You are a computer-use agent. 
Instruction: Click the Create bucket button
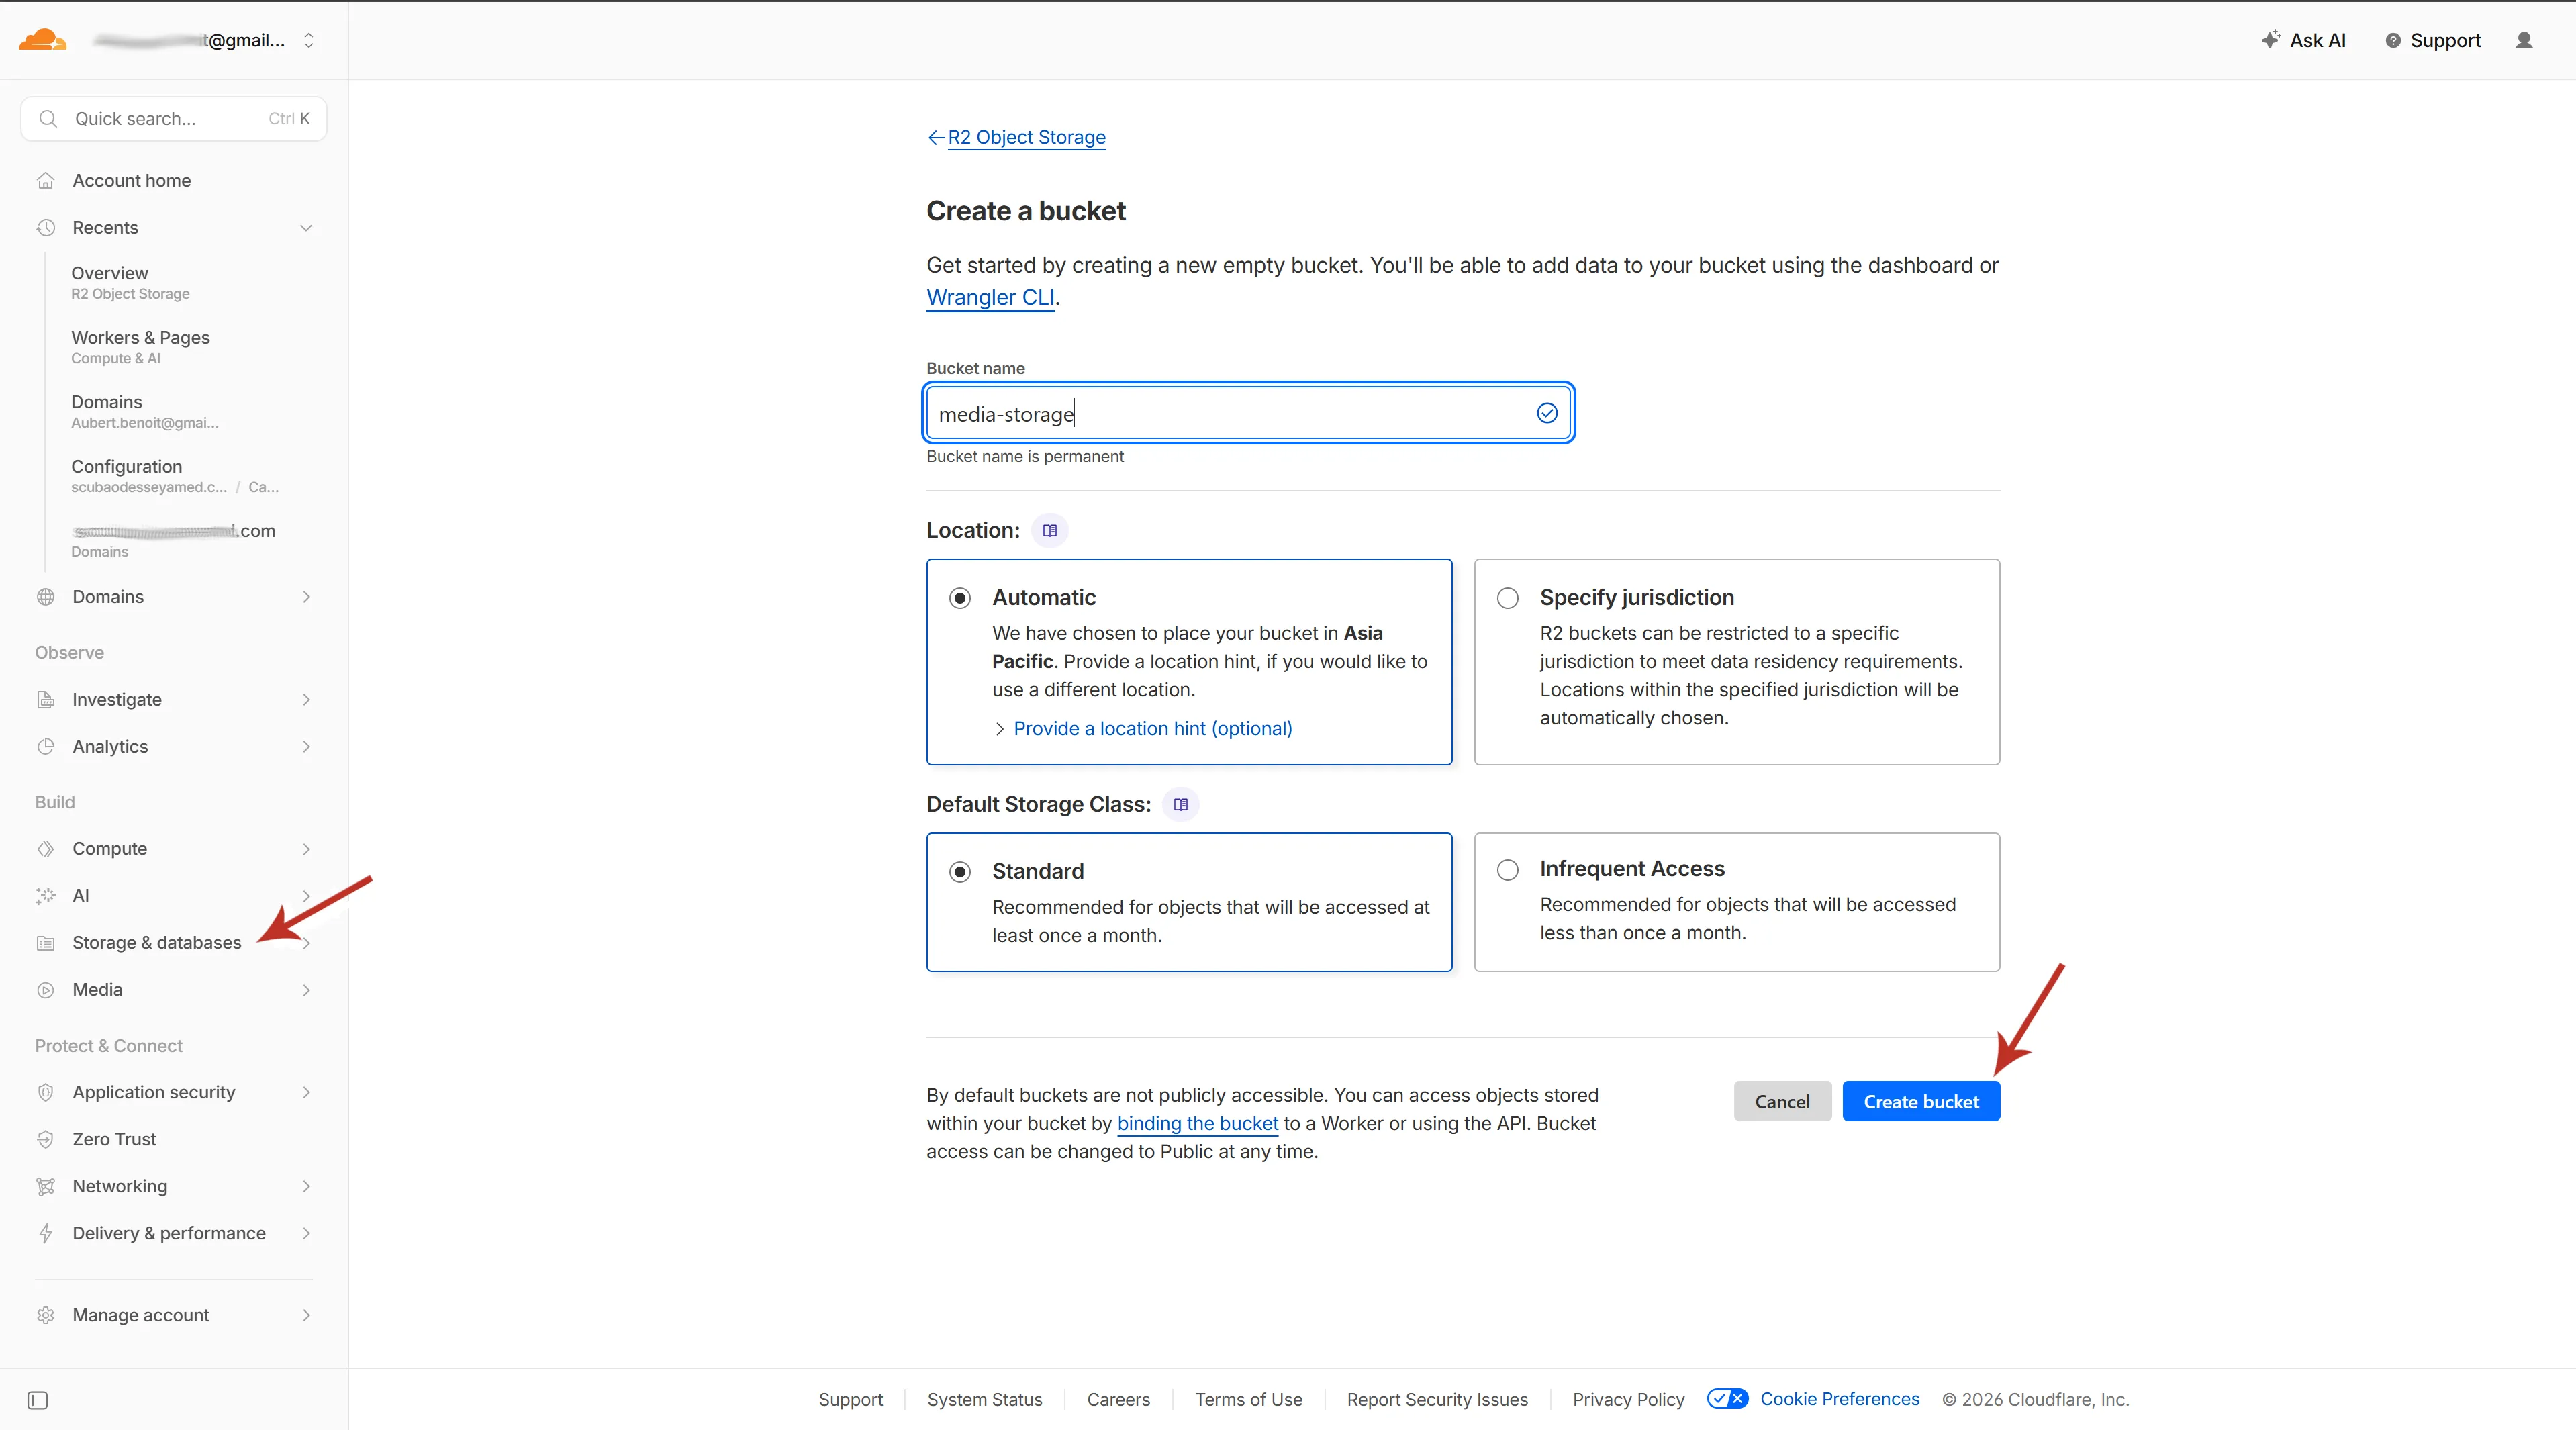pos(1921,1101)
